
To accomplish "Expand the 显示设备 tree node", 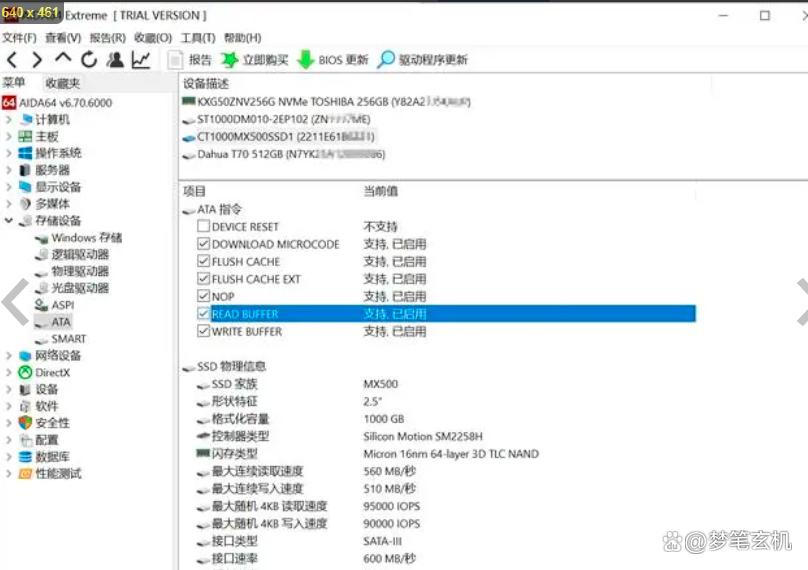I will click(x=8, y=187).
